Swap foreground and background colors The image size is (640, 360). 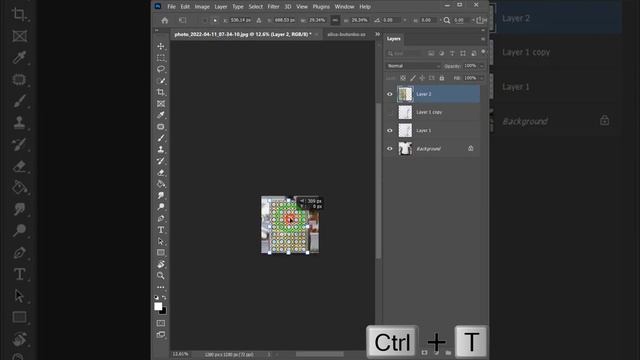164,298
